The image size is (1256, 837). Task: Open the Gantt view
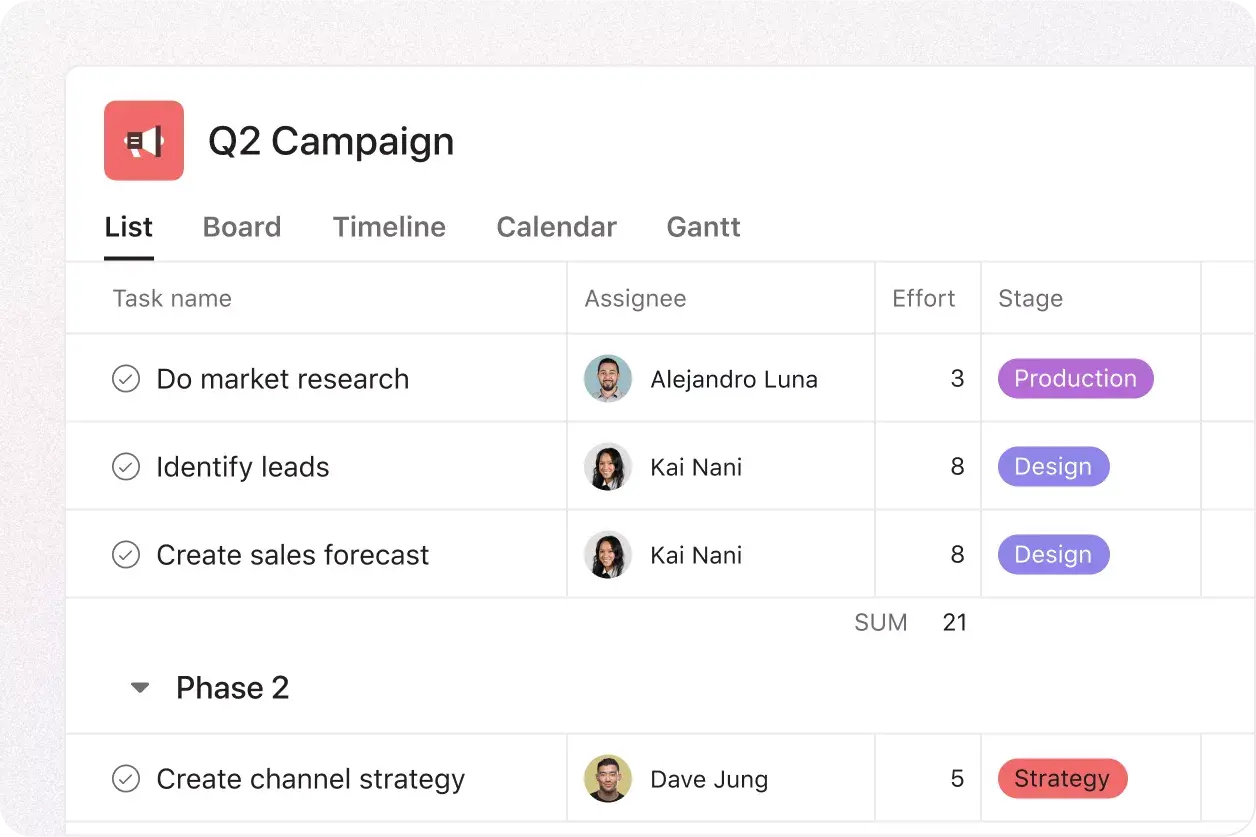[703, 227]
